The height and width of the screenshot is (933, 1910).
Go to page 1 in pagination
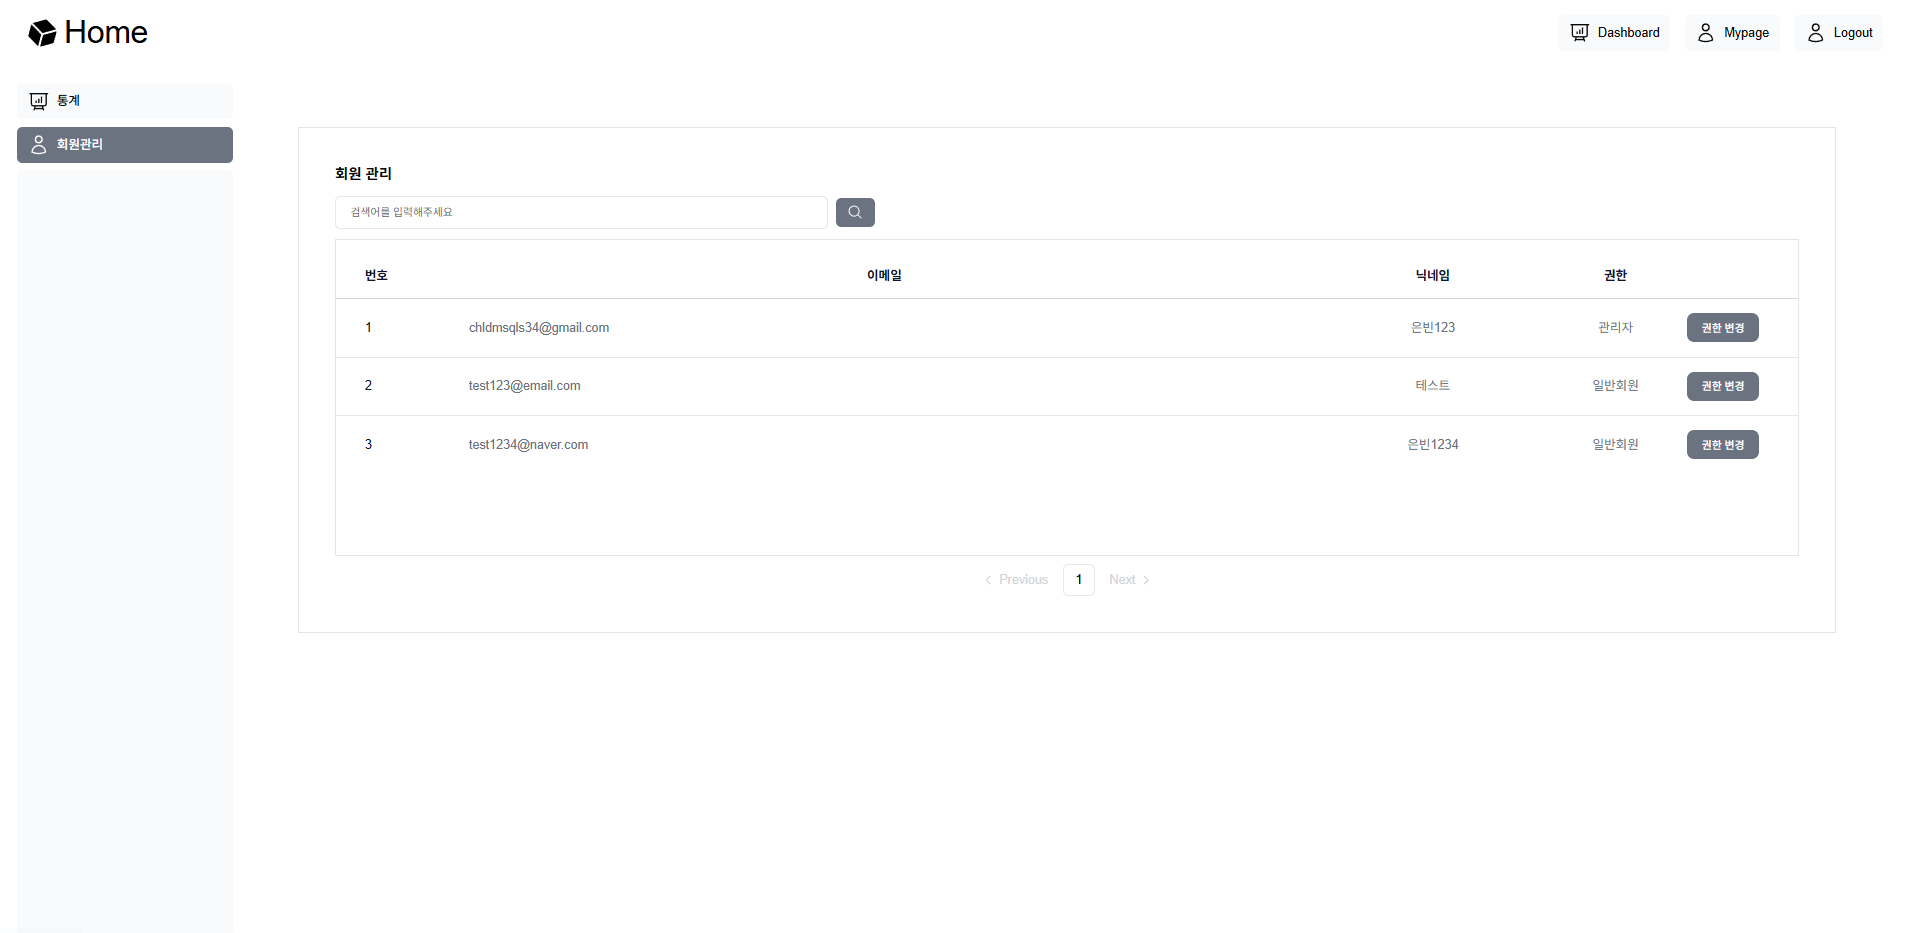(1078, 580)
